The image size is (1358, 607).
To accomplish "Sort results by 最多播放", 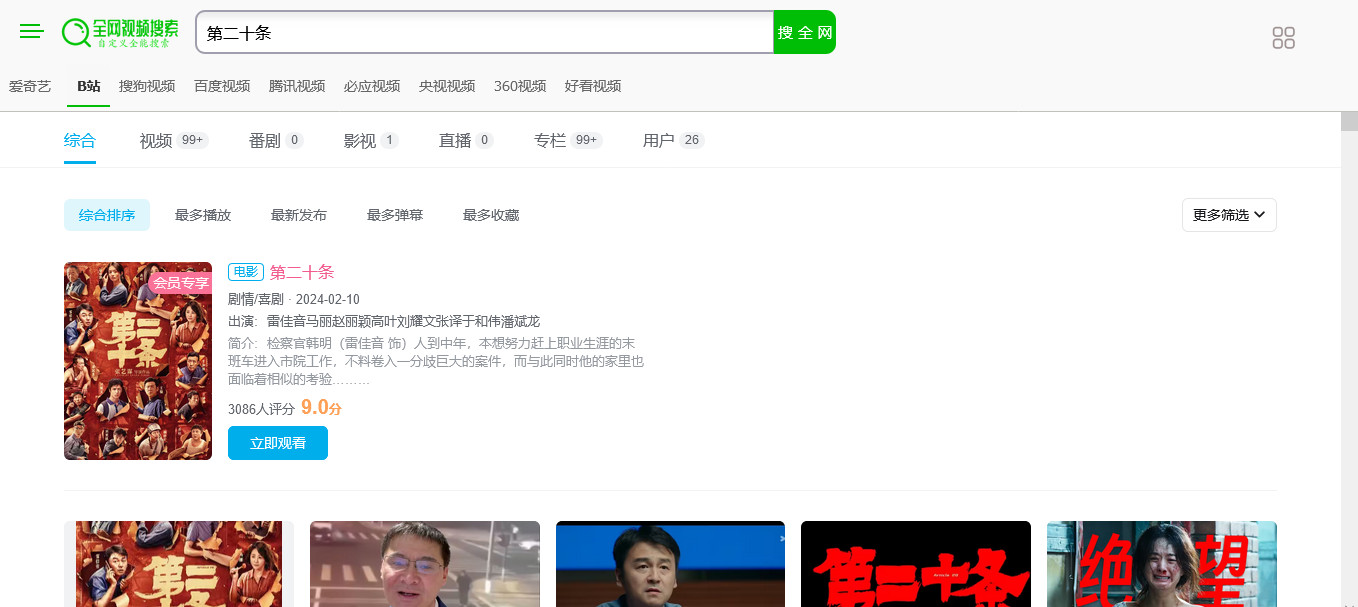I will [203, 215].
